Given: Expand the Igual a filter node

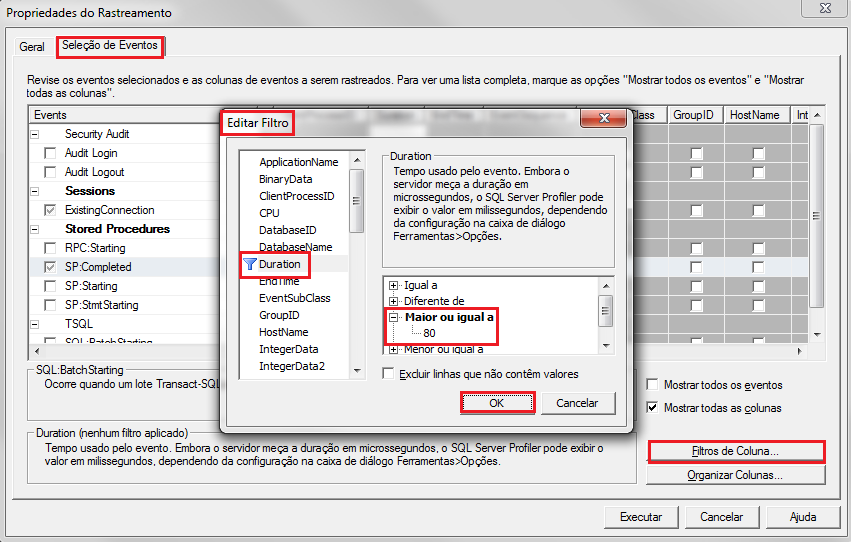Looking at the screenshot, I should pos(393,285).
